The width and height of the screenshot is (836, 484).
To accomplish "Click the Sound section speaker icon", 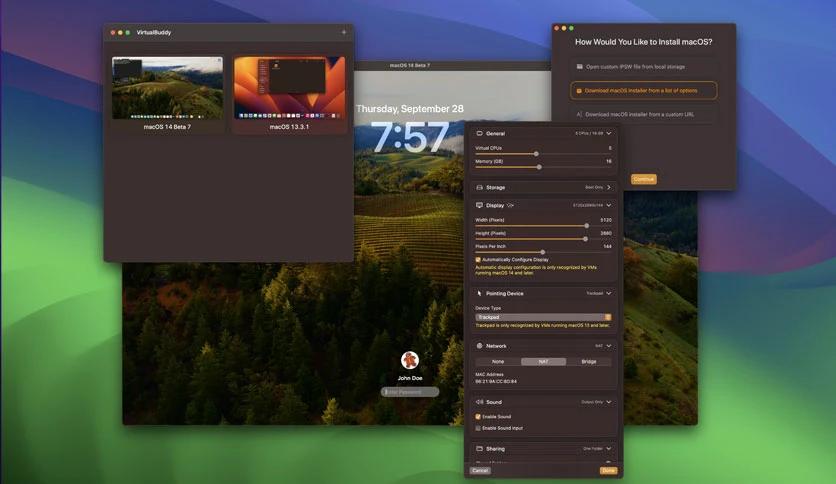I will point(479,402).
